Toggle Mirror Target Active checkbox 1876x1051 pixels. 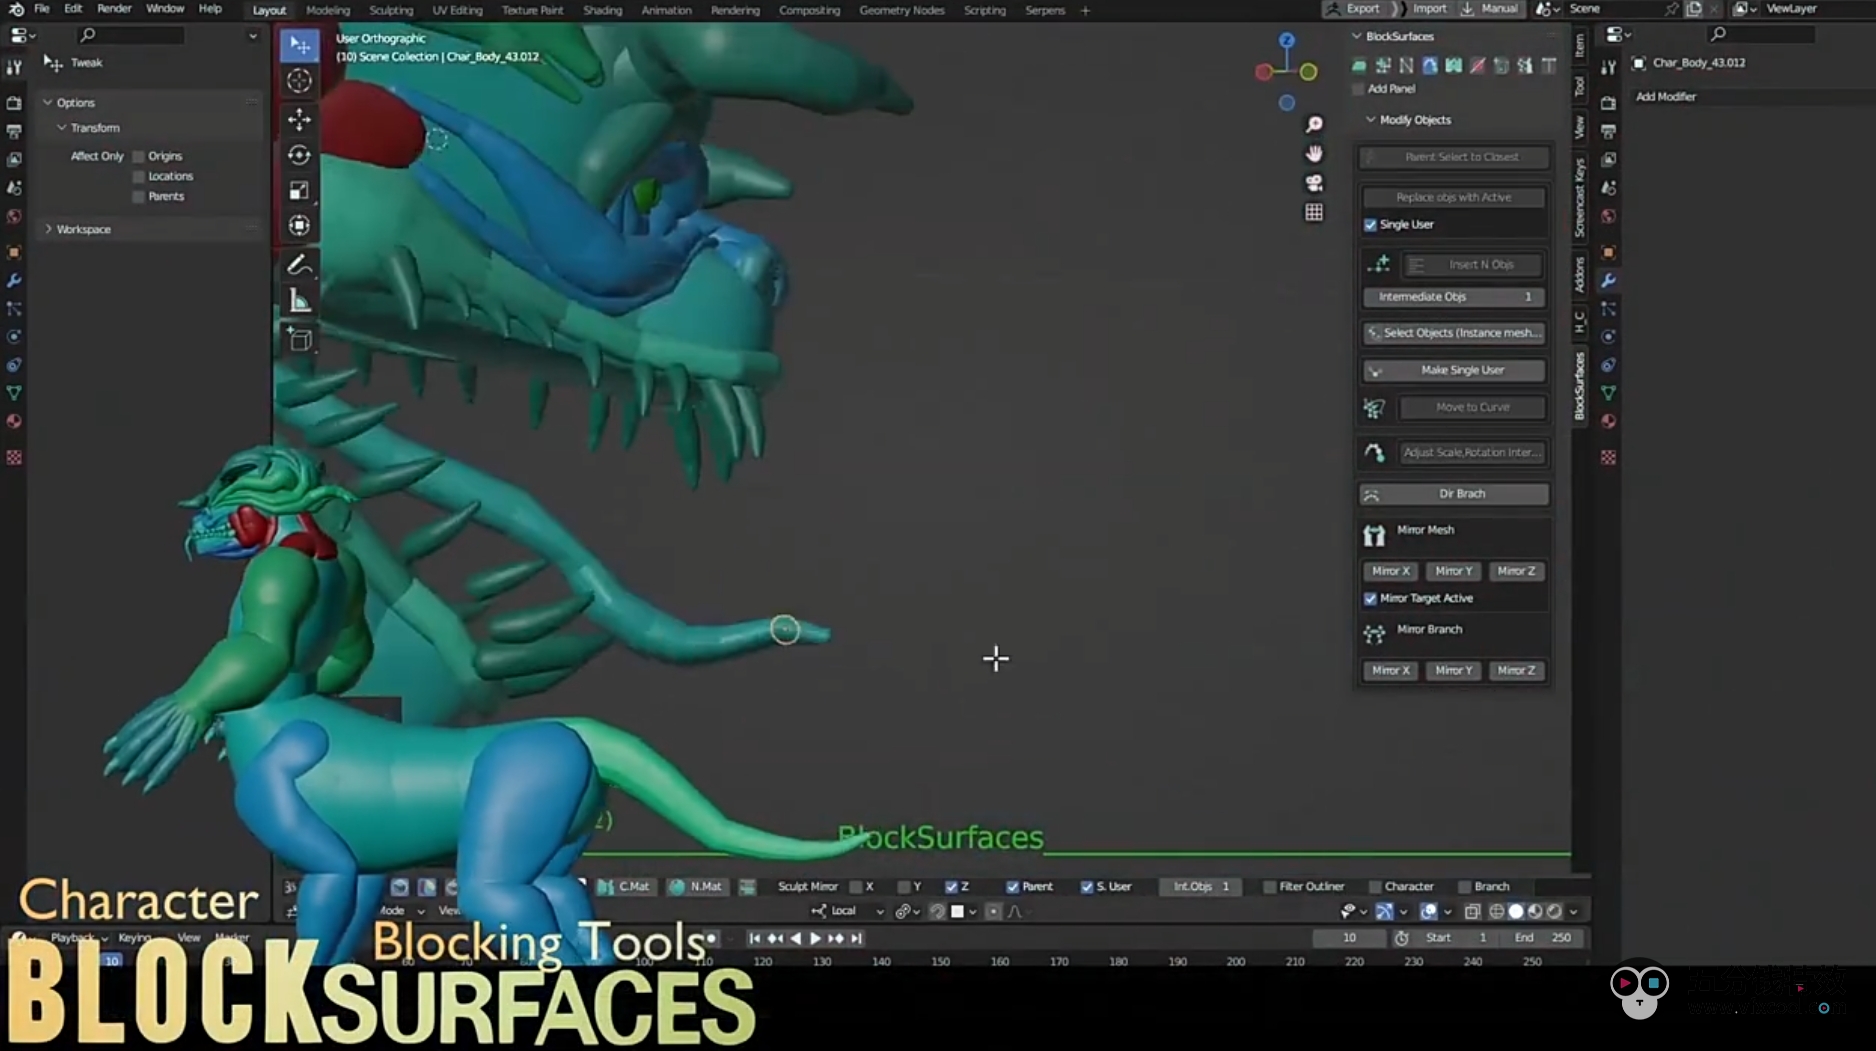(1370, 599)
